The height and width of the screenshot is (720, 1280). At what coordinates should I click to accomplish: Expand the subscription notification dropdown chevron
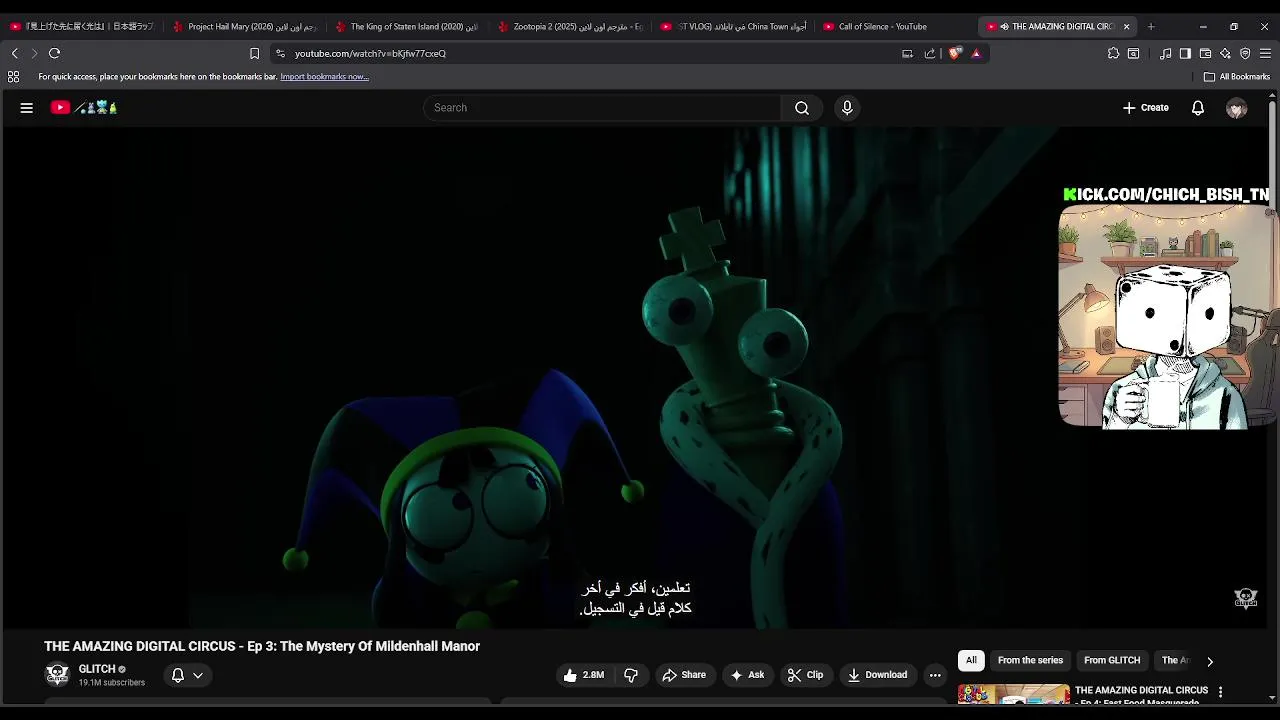tap(198, 675)
